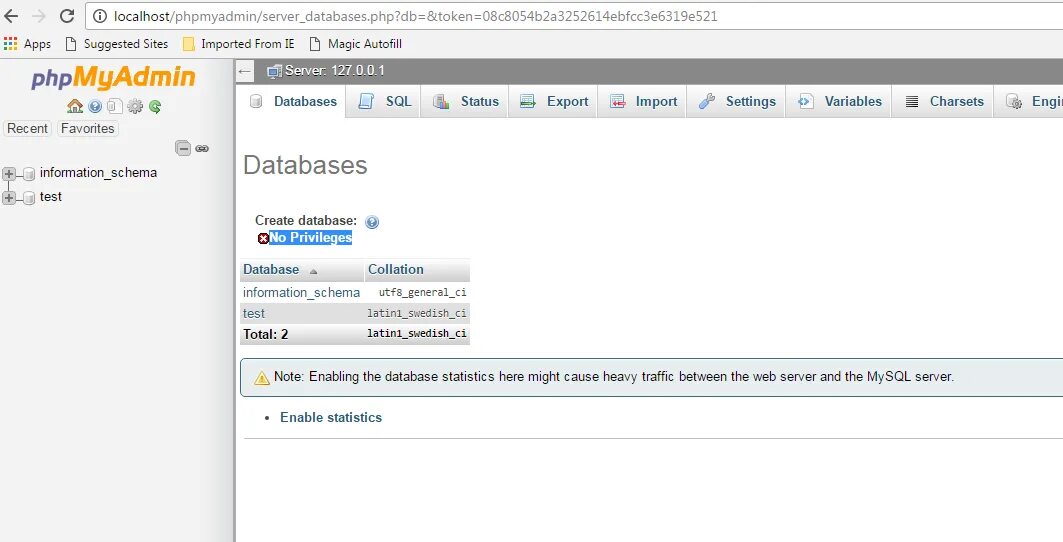Click the phpMyAdmin logo
The height and width of the screenshot is (542, 1063).
[113, 78]
